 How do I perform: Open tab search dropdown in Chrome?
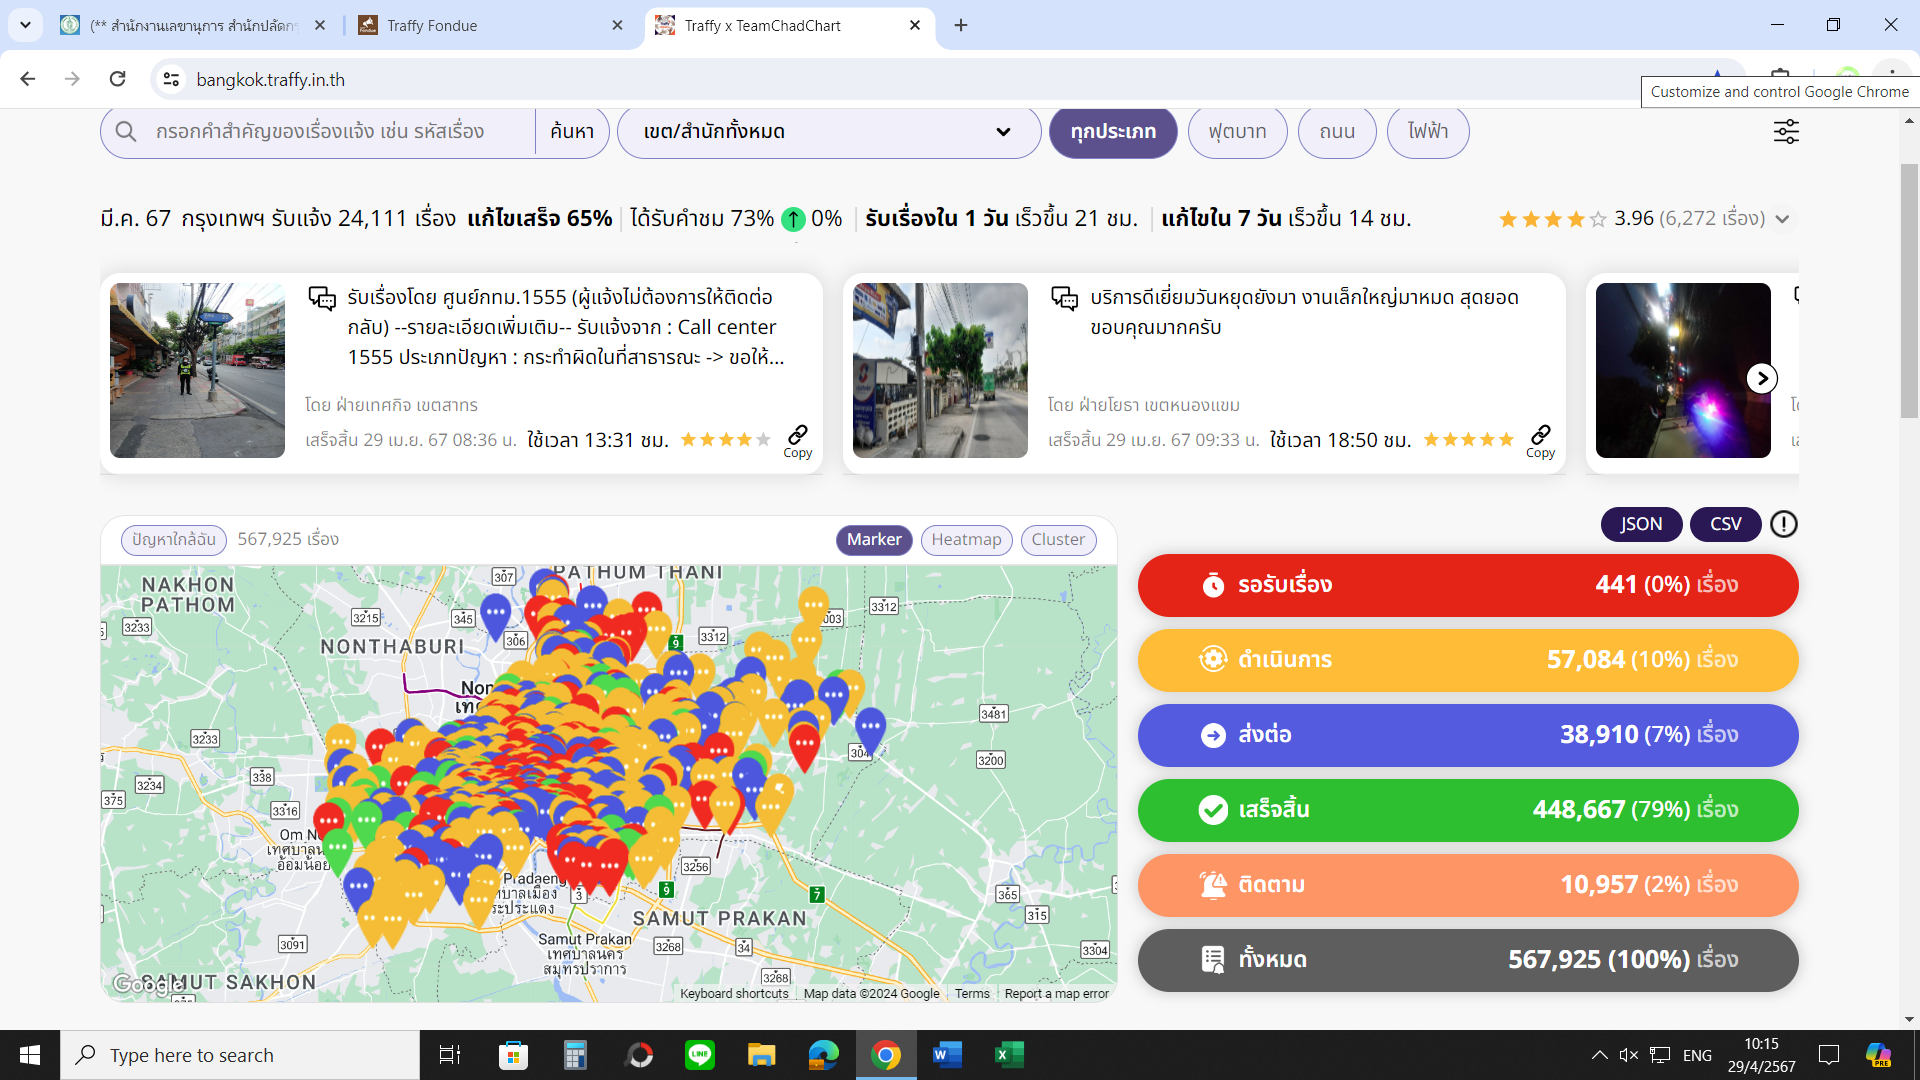[x=25, y=25]
